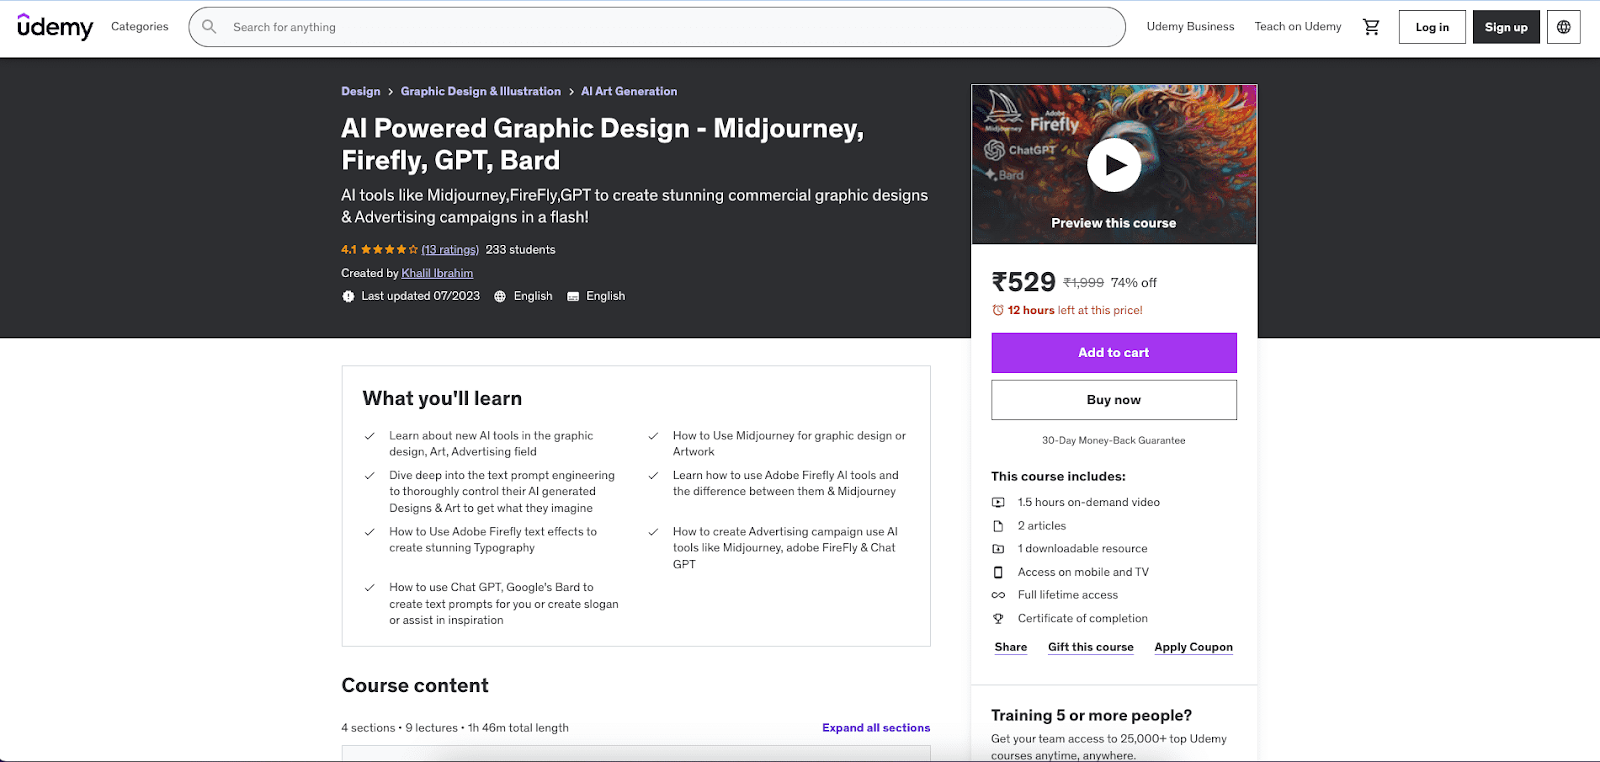
Task: Click the Udemy logo
Action: click(x=55, y=27)
